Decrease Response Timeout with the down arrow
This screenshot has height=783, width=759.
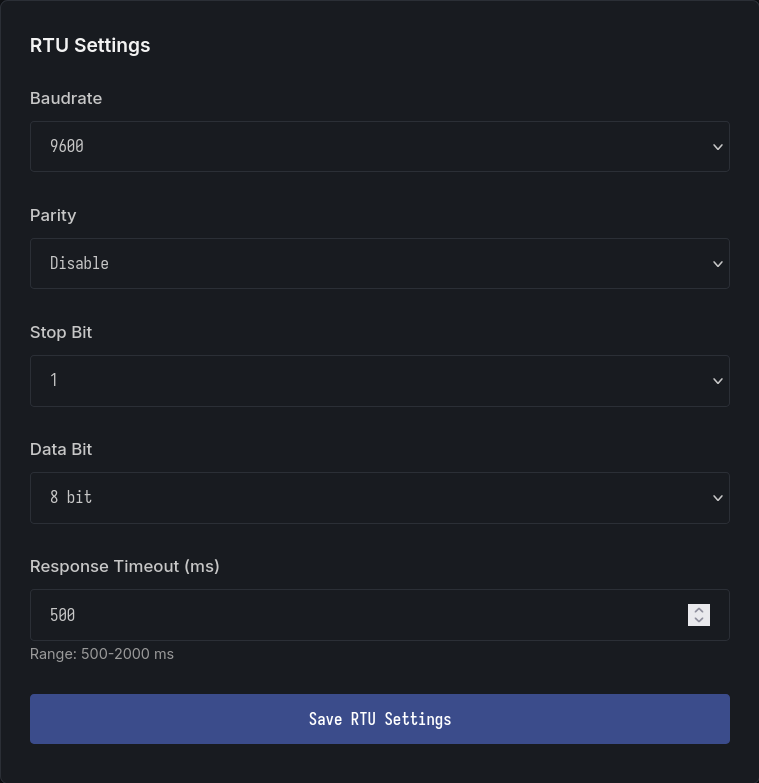click(699, 620)
